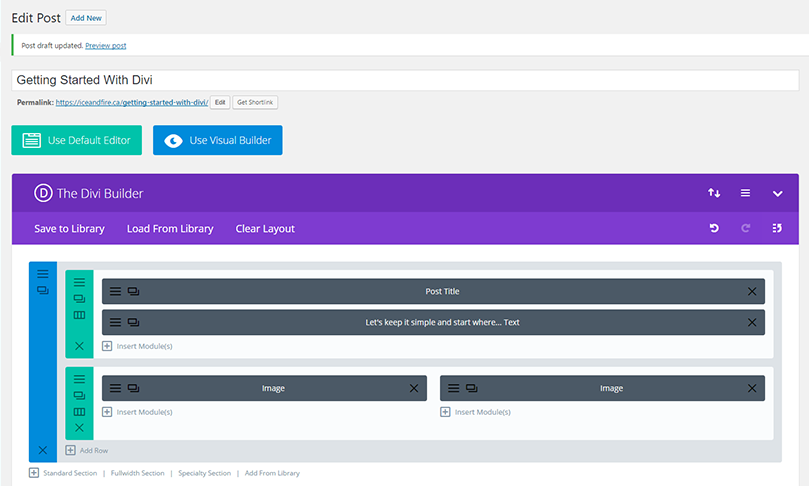
Task: Insert module in the first row
Action: tap(138, 346)
